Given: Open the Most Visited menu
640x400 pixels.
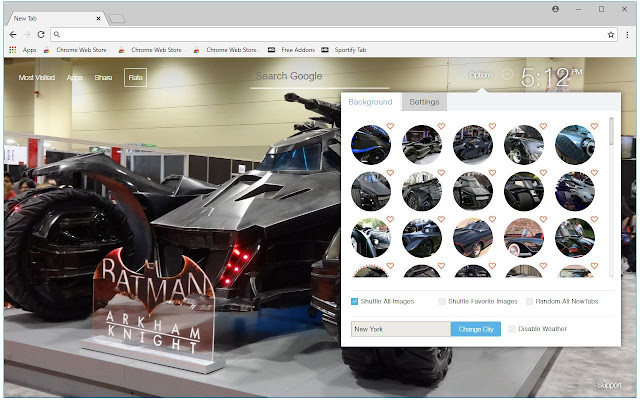Looking at the screenshot, I should tap(37, 78).
